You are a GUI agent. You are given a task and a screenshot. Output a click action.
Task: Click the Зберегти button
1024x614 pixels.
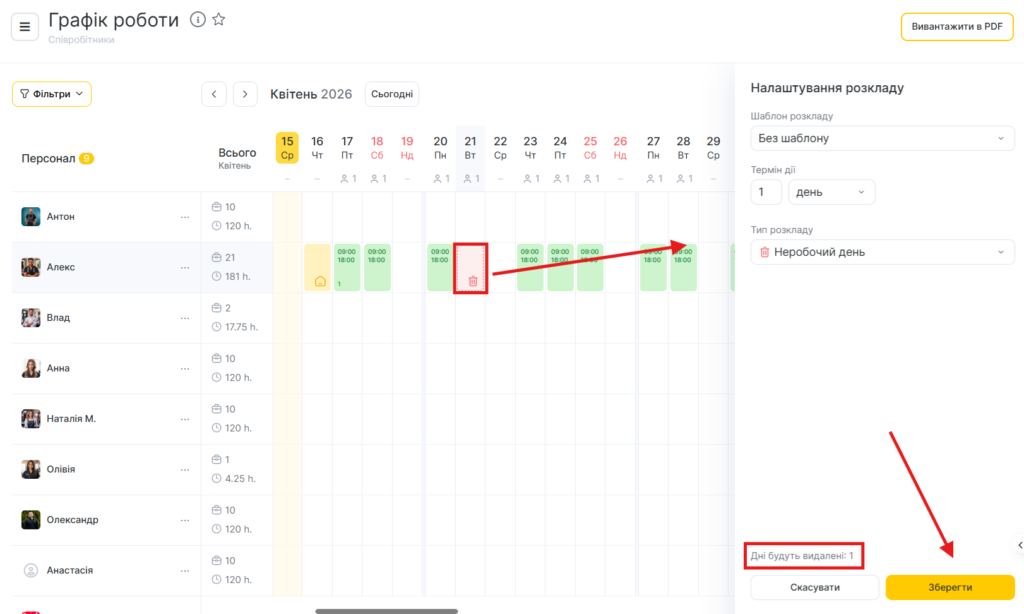pos(950,587)
